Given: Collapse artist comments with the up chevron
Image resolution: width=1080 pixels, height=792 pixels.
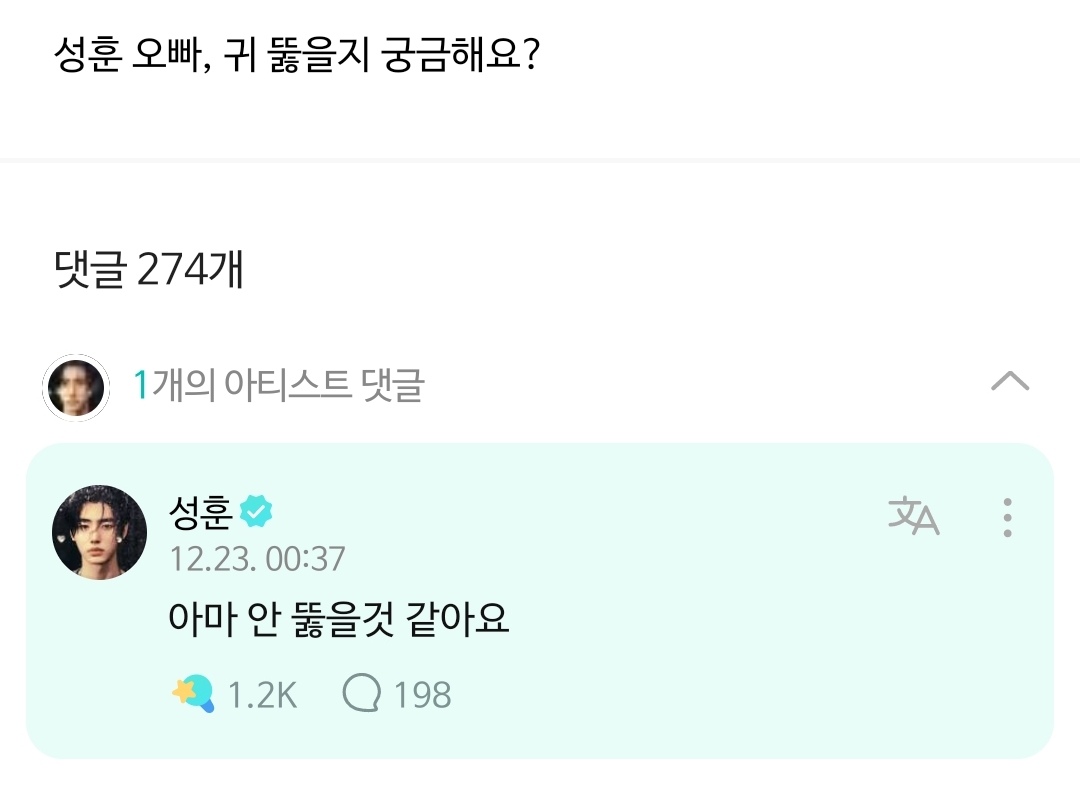Looking at the screenshot, I should pos(1009,381).
